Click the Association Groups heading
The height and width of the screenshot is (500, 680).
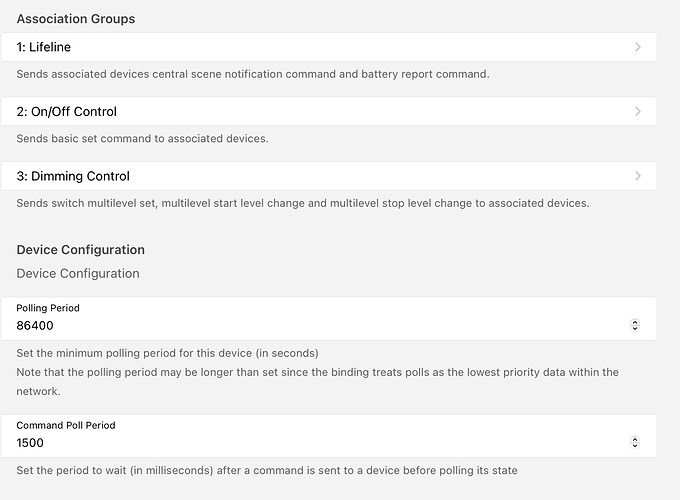pos(76,19)
